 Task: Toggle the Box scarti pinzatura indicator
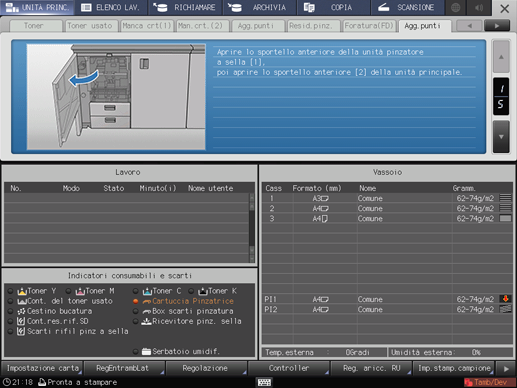(x=135, y=311)
